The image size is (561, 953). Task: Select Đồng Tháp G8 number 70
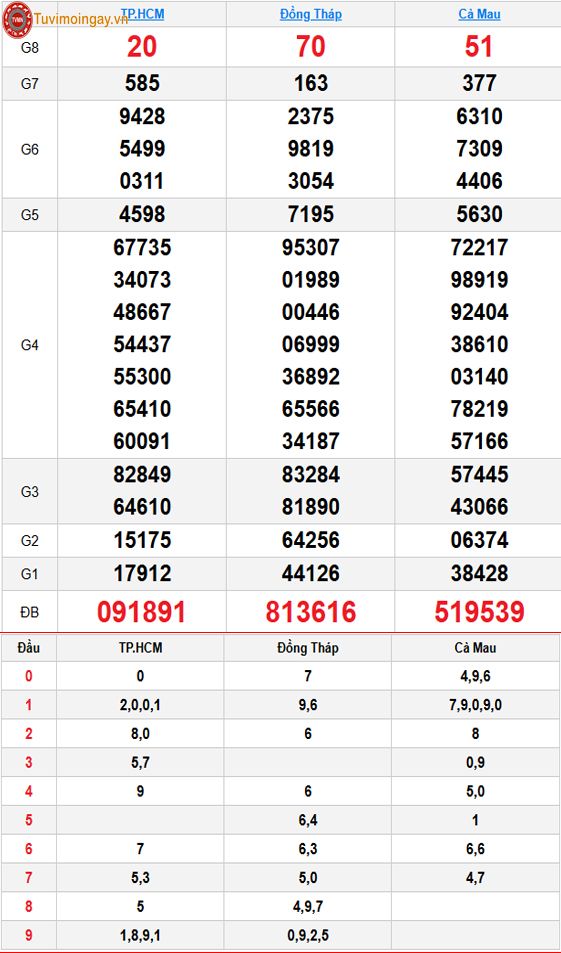311,47
